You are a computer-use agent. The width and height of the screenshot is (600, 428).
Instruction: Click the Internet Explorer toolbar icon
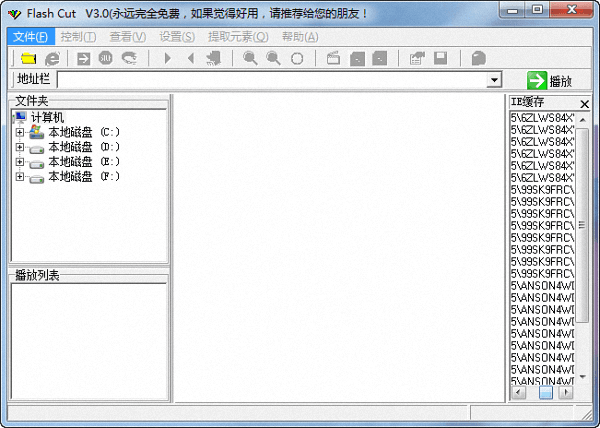coord(52,59)
